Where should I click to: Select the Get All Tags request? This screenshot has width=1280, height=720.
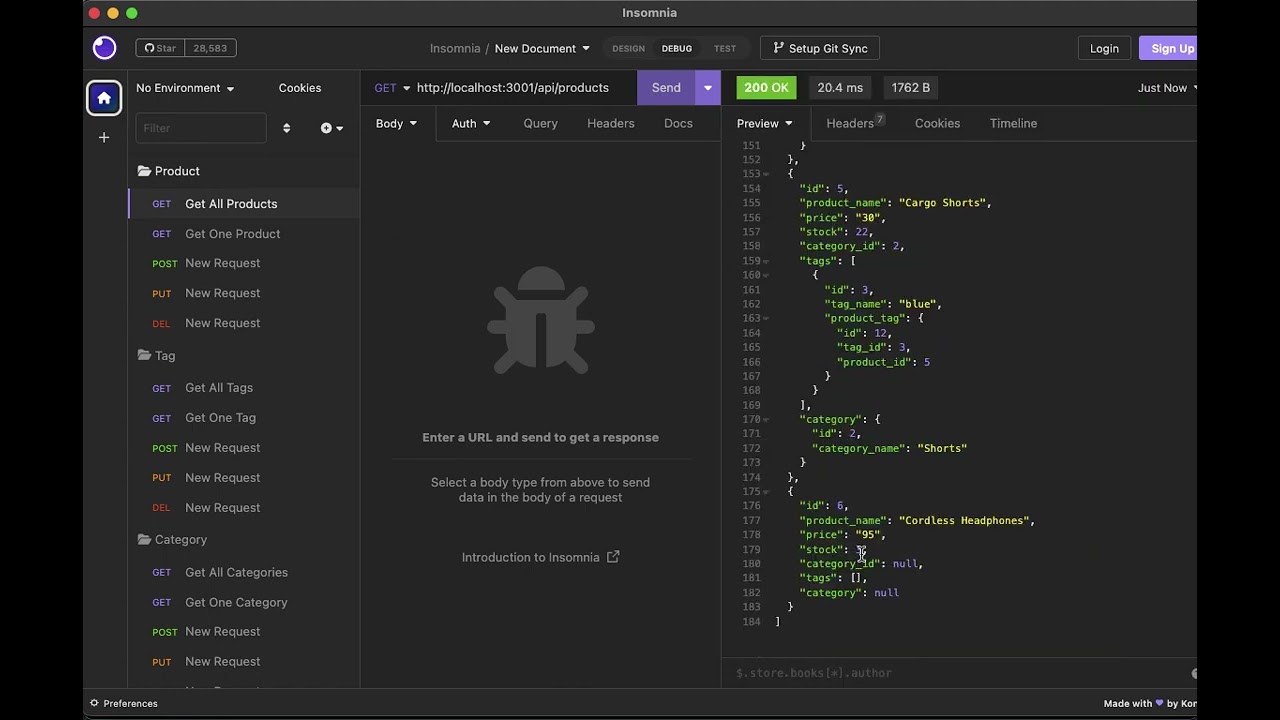(244, 388)
